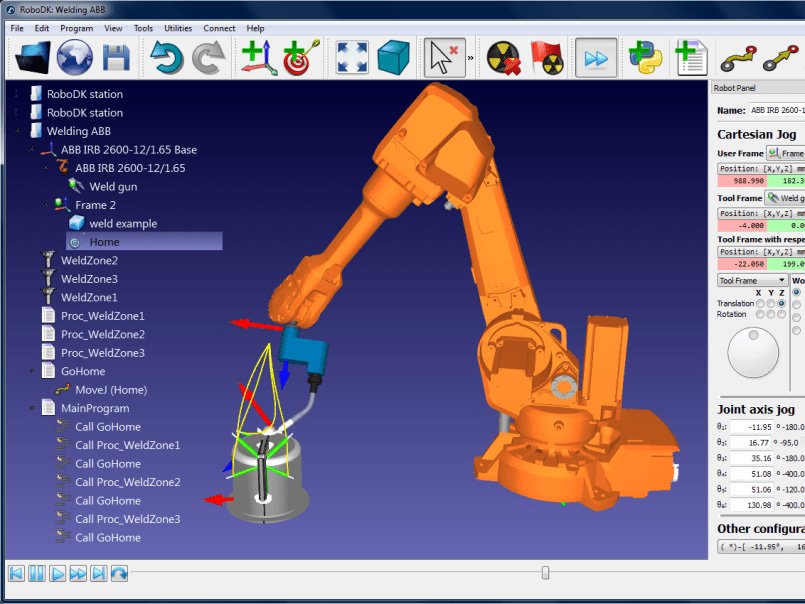Viewport: 805px width, 604px height.
Task: Open Position format dropdown under User Frame
Action: [761, 168]
